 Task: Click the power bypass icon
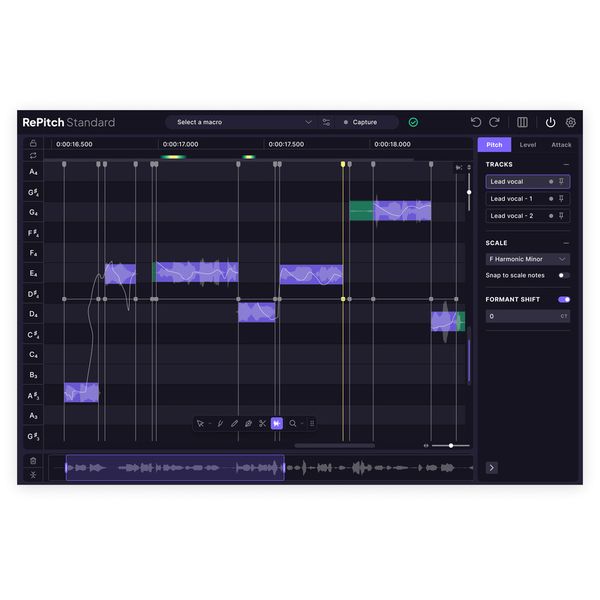point(550,122)
